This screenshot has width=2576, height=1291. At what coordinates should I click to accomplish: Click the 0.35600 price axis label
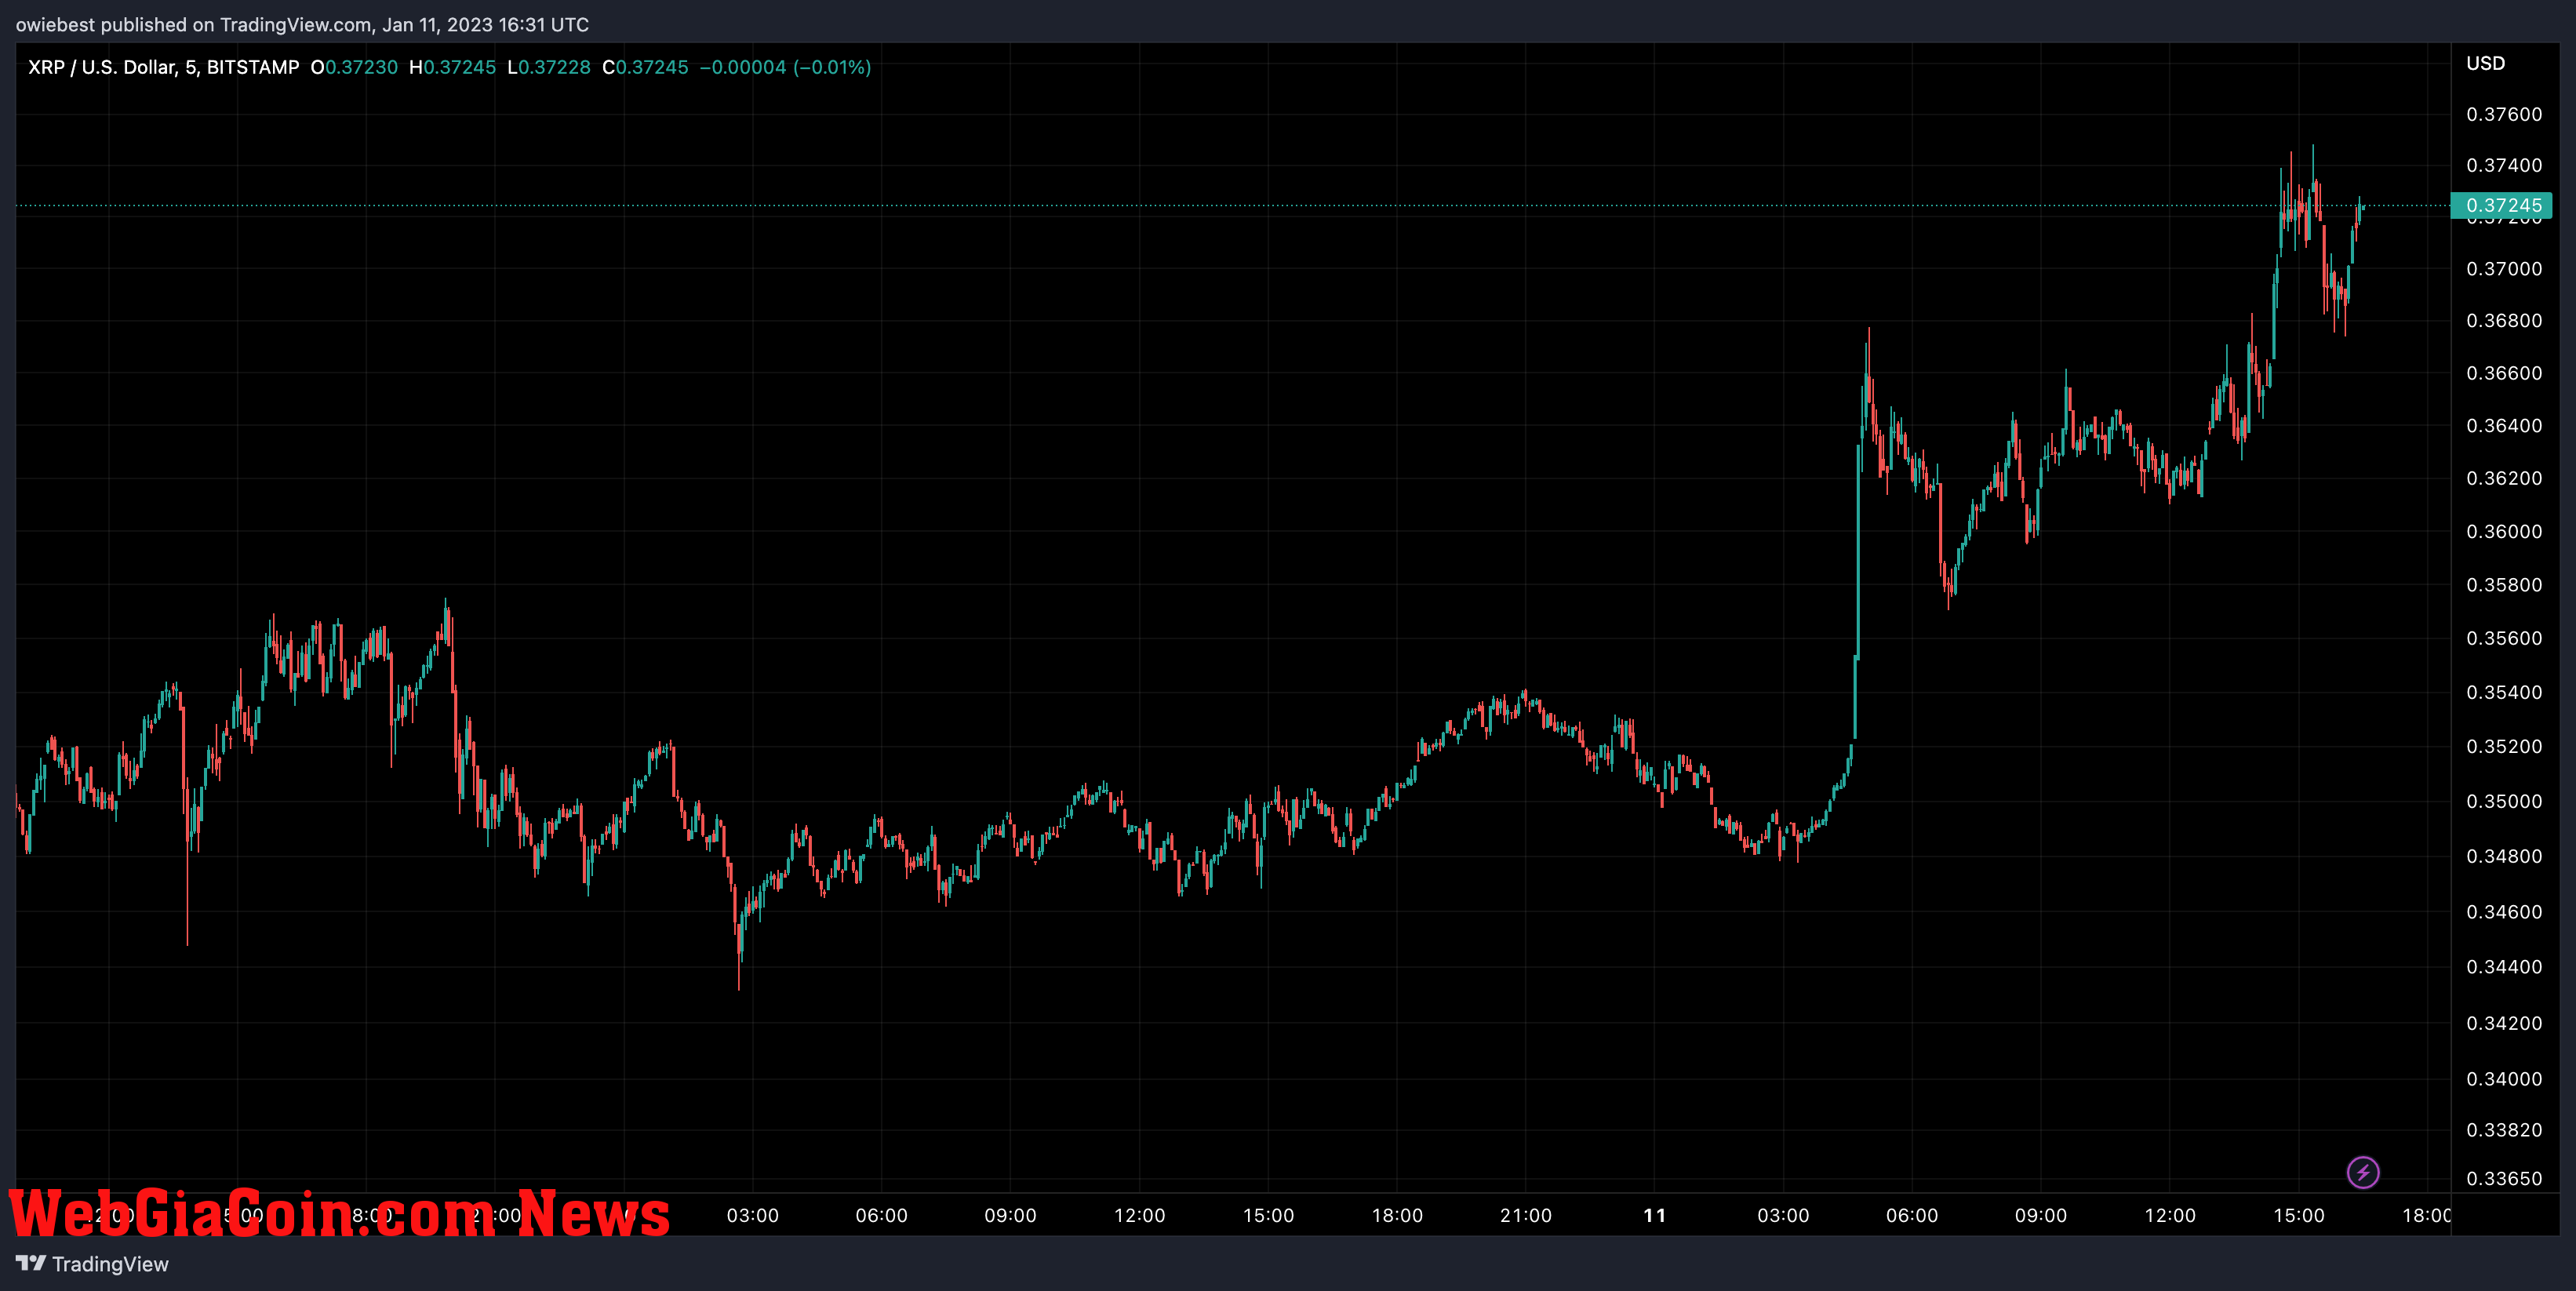point(2504,638)
